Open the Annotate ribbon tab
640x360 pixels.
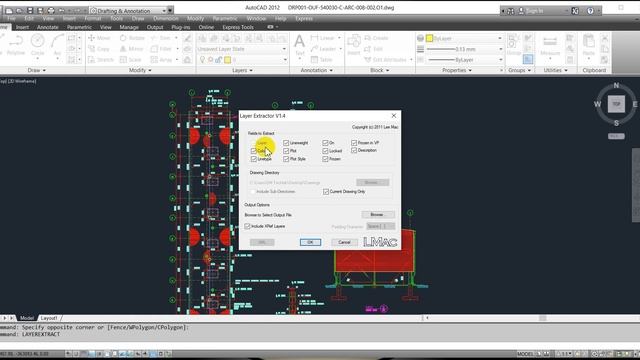48,27
